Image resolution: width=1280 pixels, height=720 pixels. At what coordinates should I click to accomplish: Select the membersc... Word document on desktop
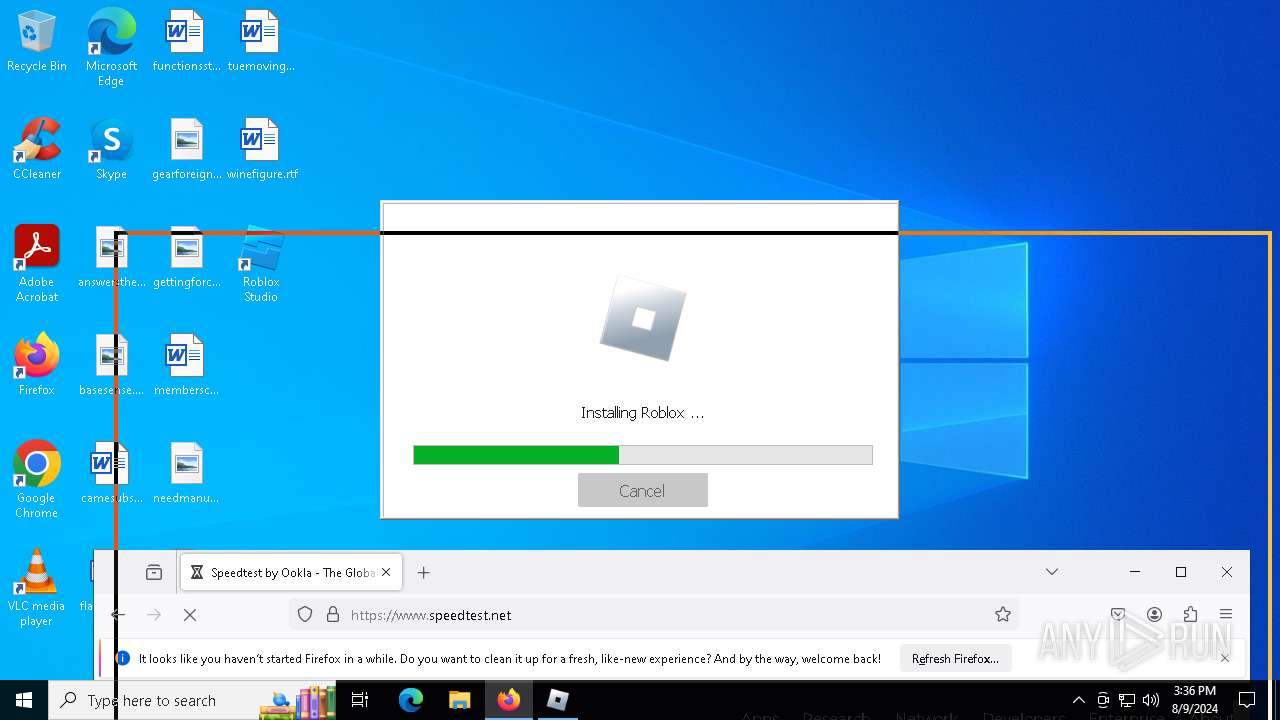click(186, 366)
